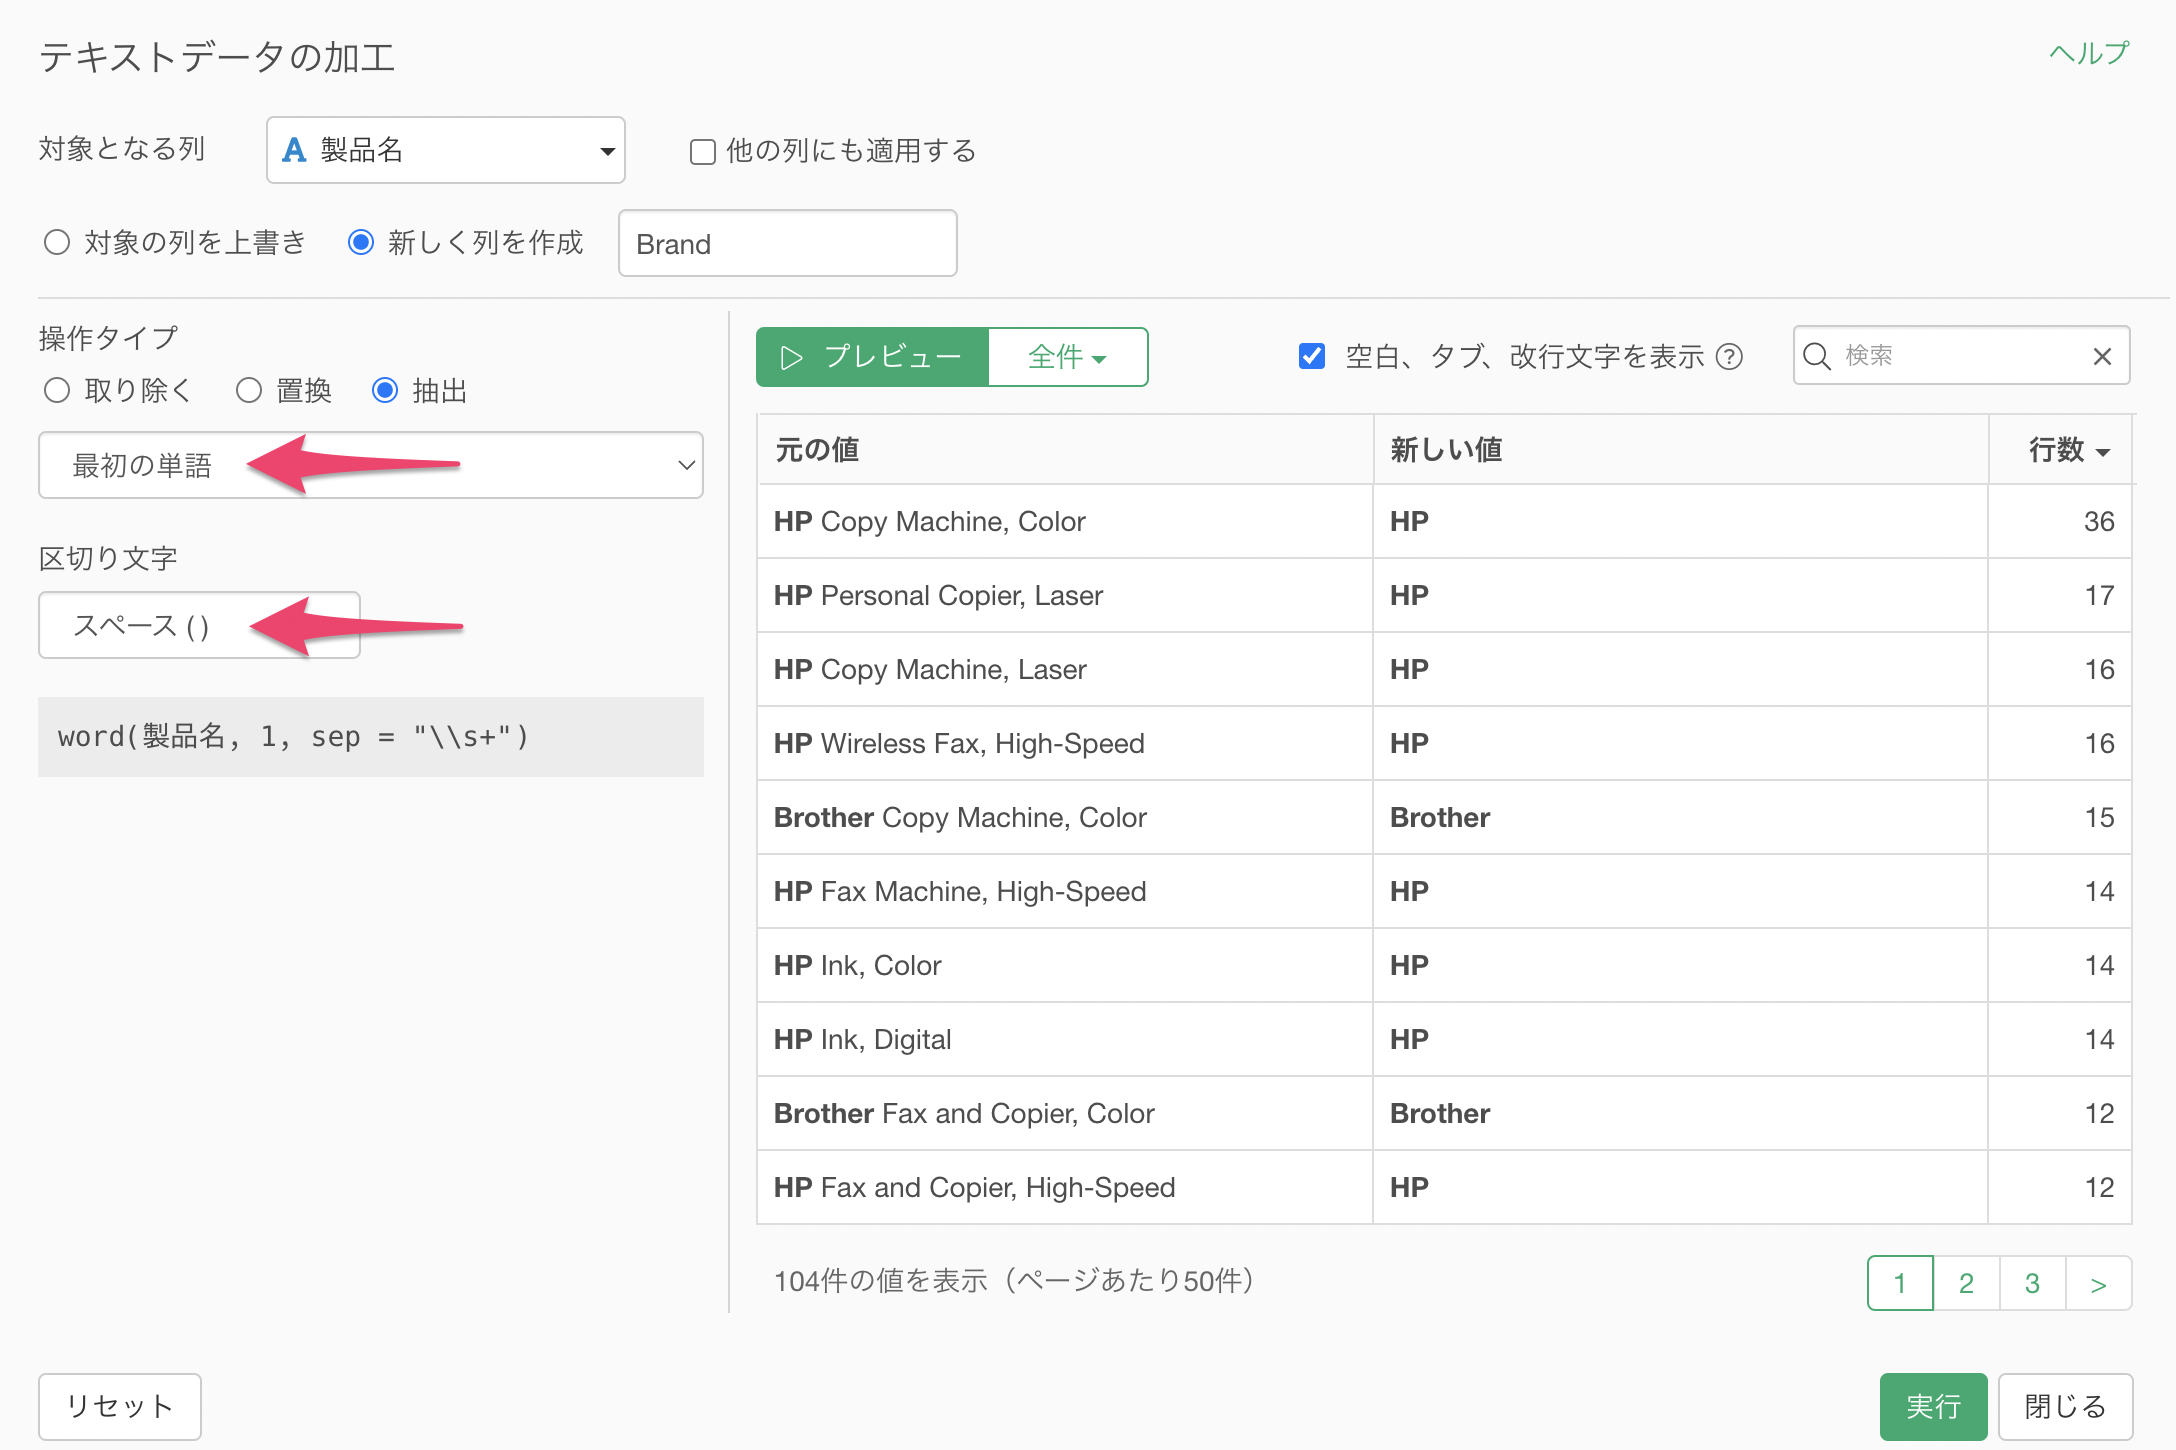Screen dimensions: 2176x1450
Task: Open the 対象となる列 製品名 column dropdown
Action: pos(446,150)
